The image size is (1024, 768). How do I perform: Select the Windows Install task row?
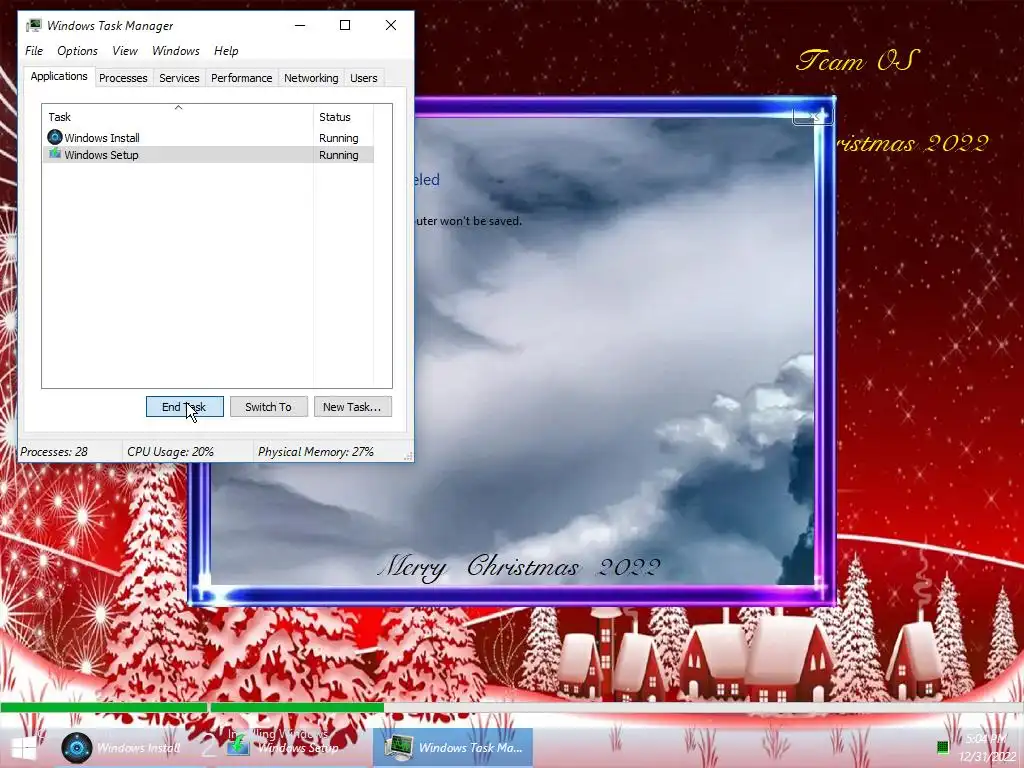click(x=208, y=138)
